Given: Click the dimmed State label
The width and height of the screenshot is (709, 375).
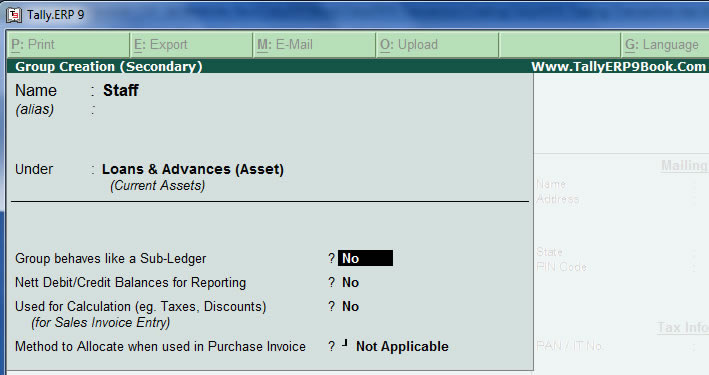Looking at the screenshot, I should (549, 252).
